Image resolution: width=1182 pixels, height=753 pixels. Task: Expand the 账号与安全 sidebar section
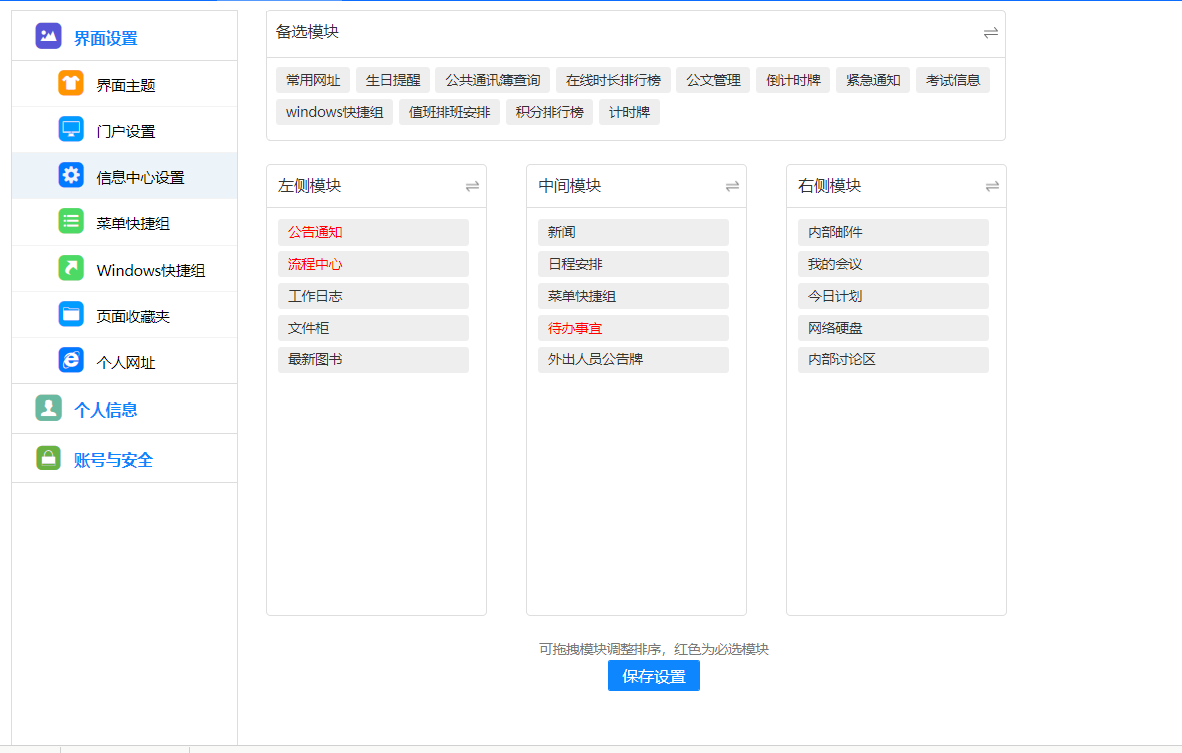point(113,460)
